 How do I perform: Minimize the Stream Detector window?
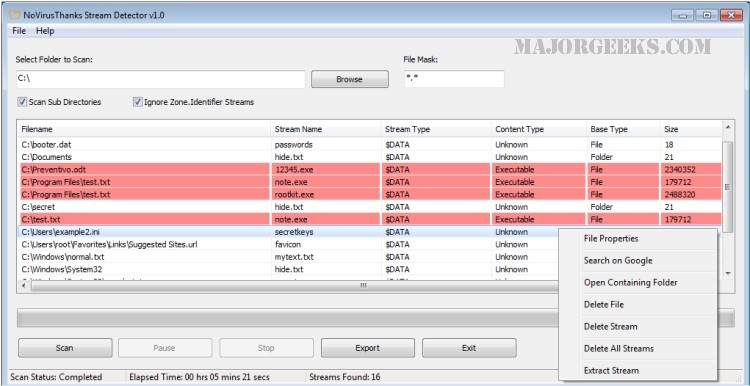pyautogui.click(x=683, y=15)
